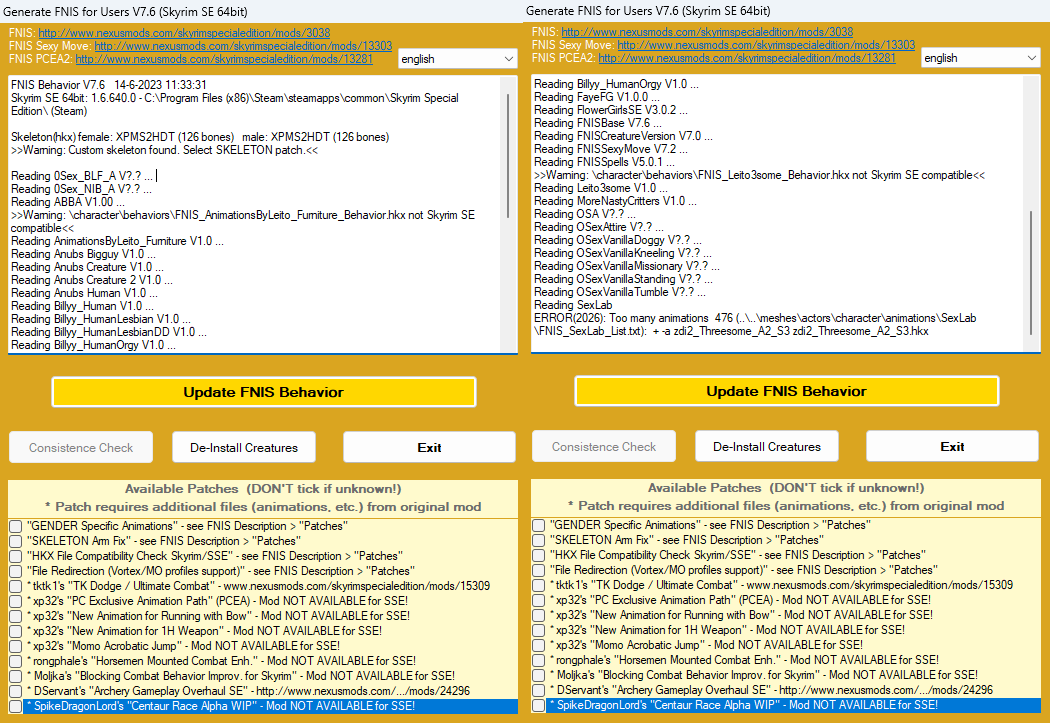The image size is (1050, 723).
Task: Tick New Animation for Running with Bow, right window
Action: click(539, 615)
